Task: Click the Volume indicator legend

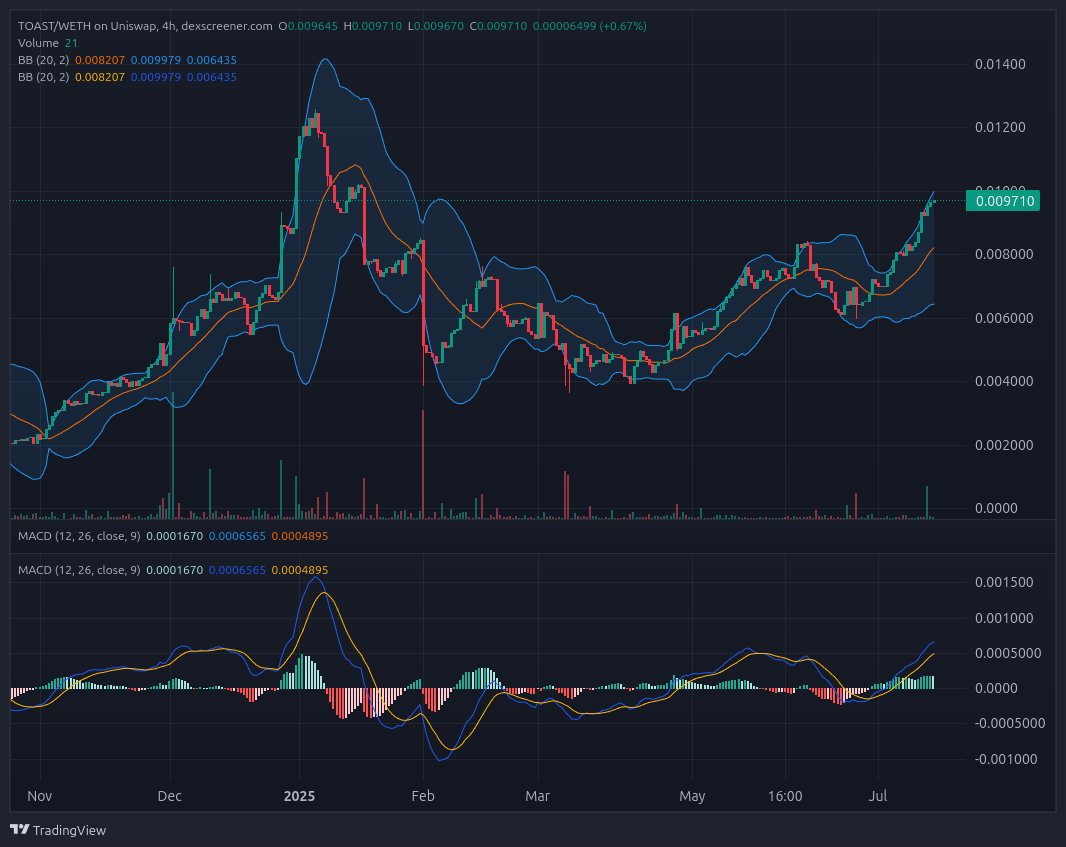Action: tap(38, 43)
